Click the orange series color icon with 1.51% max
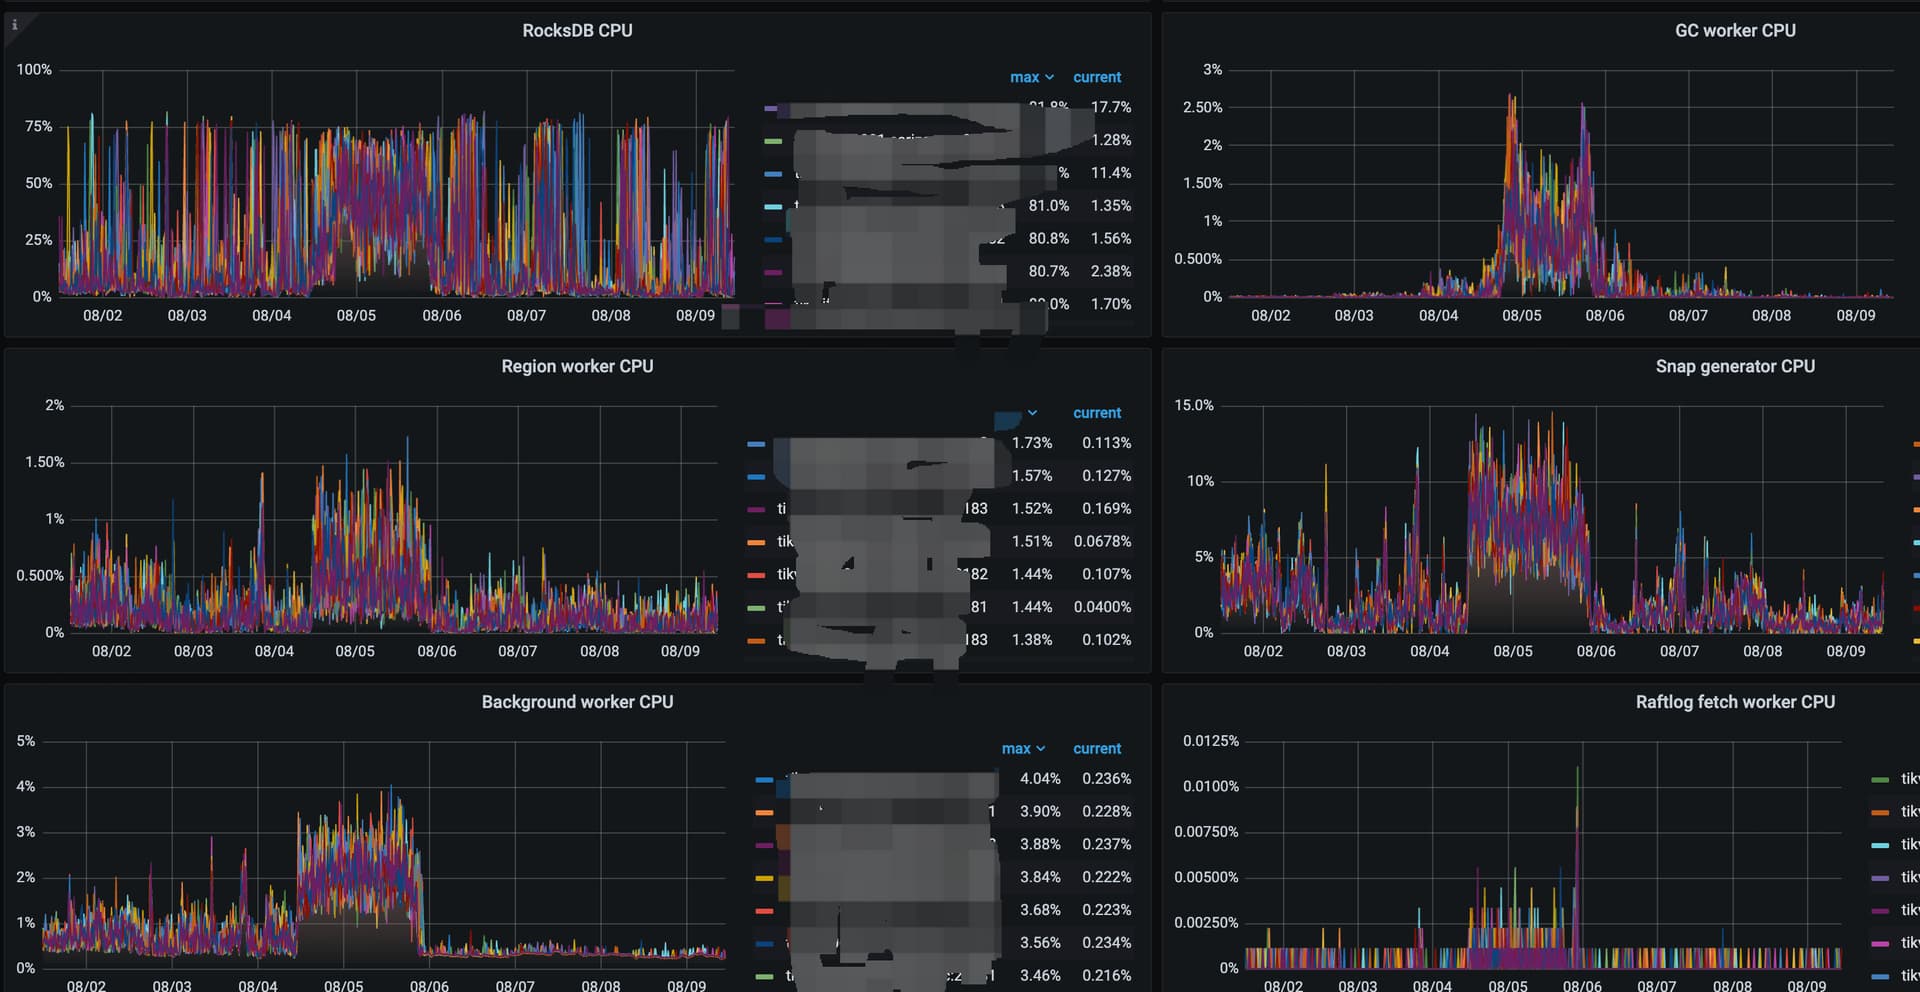 [756, 542]
